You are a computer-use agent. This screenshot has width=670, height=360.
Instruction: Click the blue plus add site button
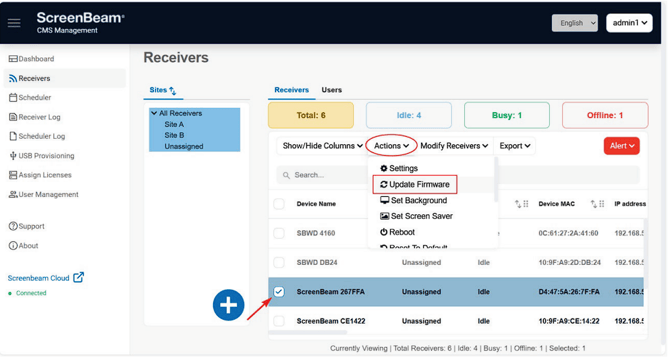pyautogui.click(x=228, y=305)
